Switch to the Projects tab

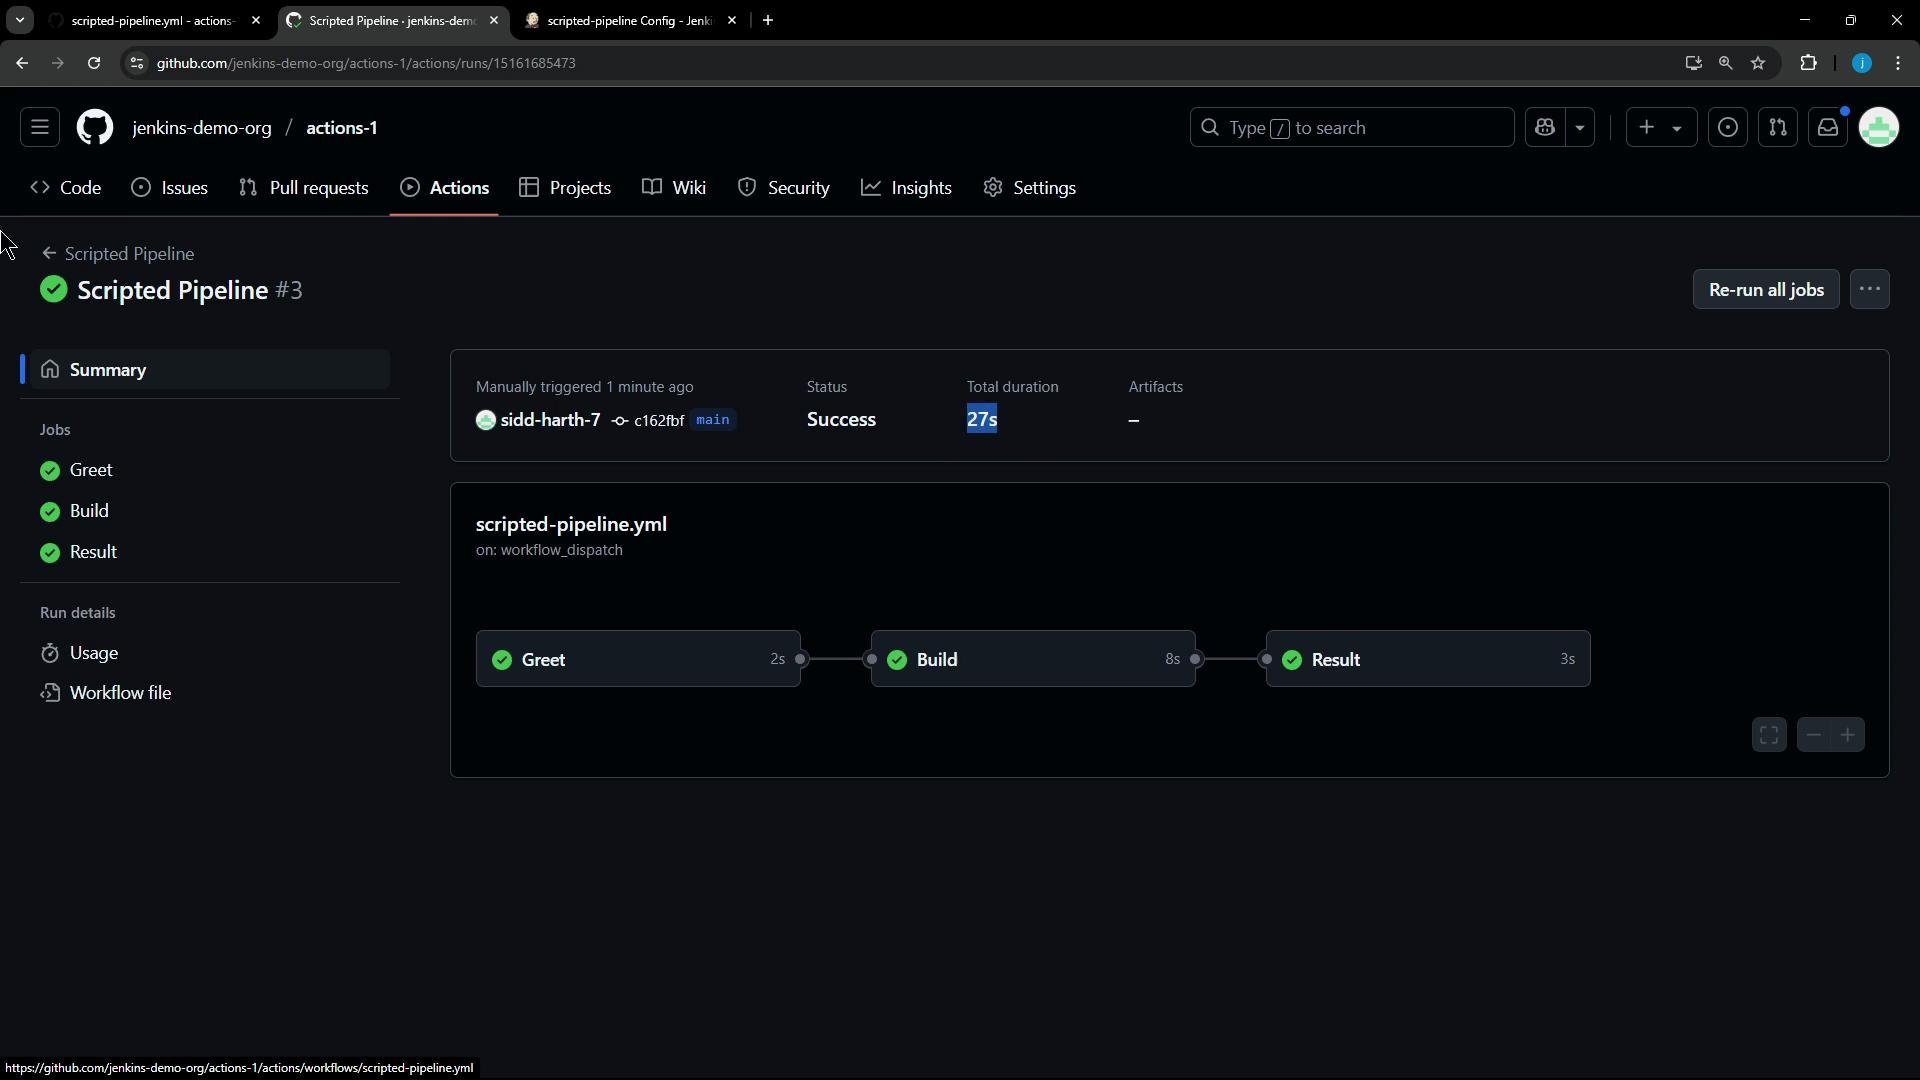pyautogui.click(x=565, y=188)
